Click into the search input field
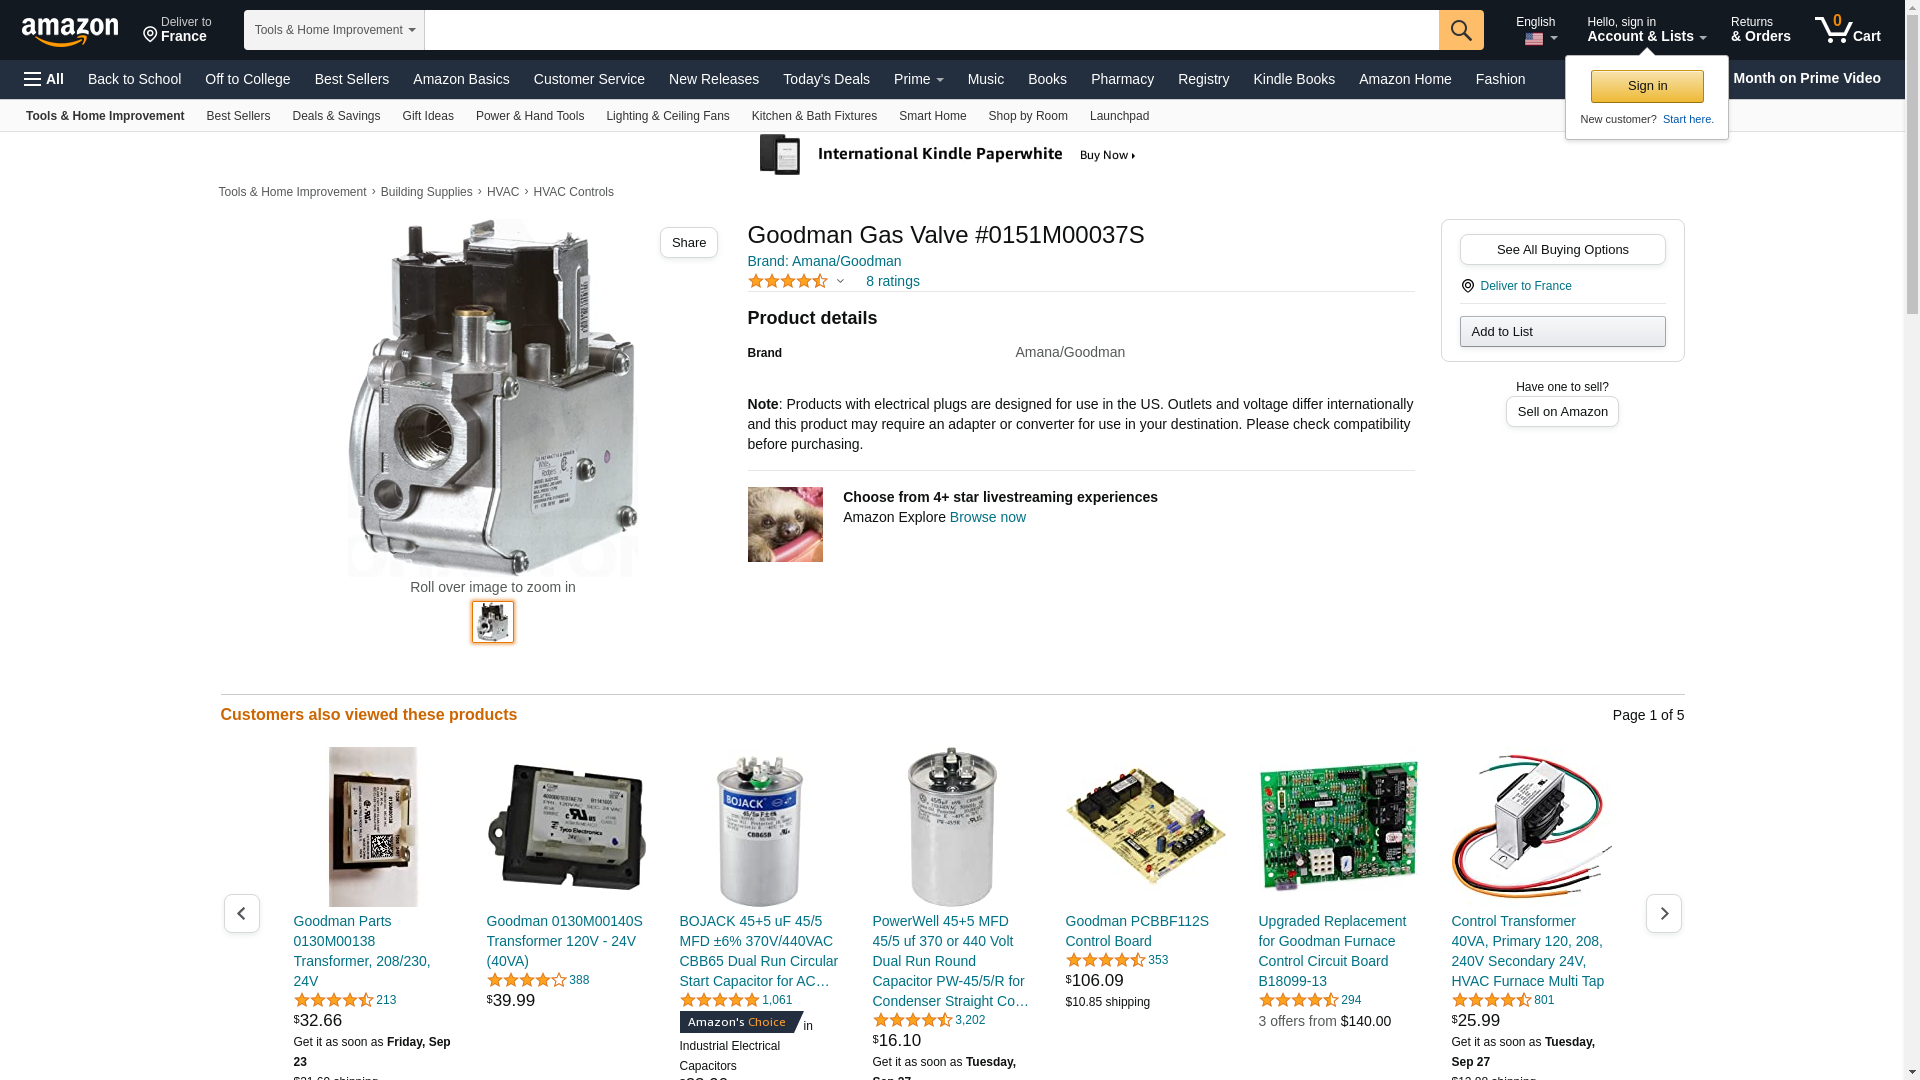This screenshot has width=1920, height=1080. click(x=931, y=30)
